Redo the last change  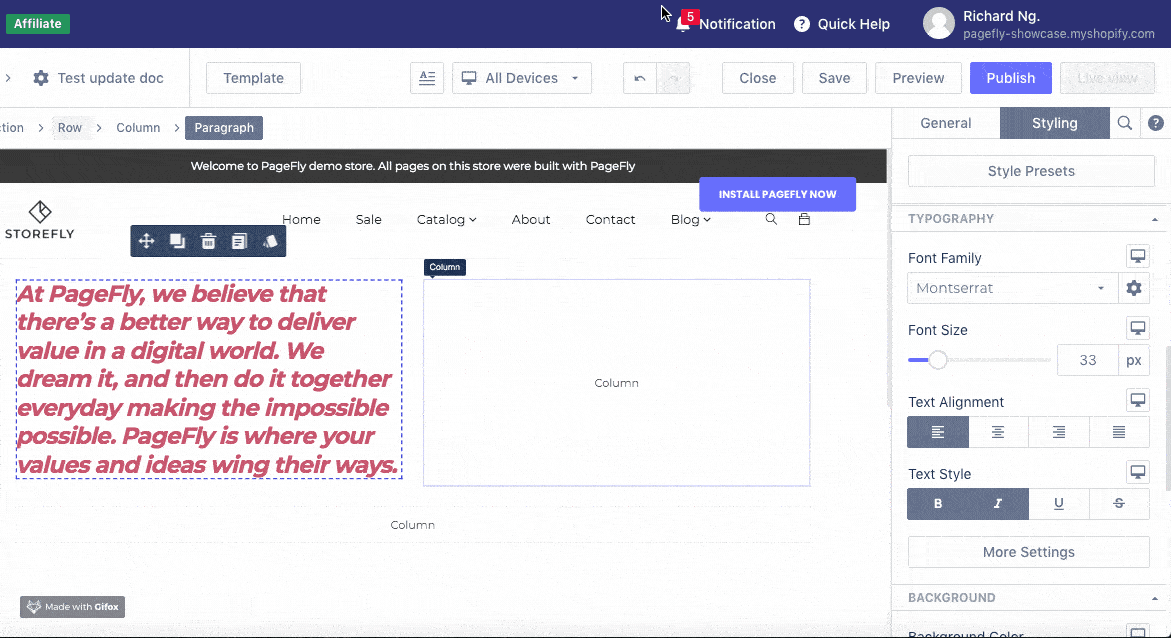[673, 78]
